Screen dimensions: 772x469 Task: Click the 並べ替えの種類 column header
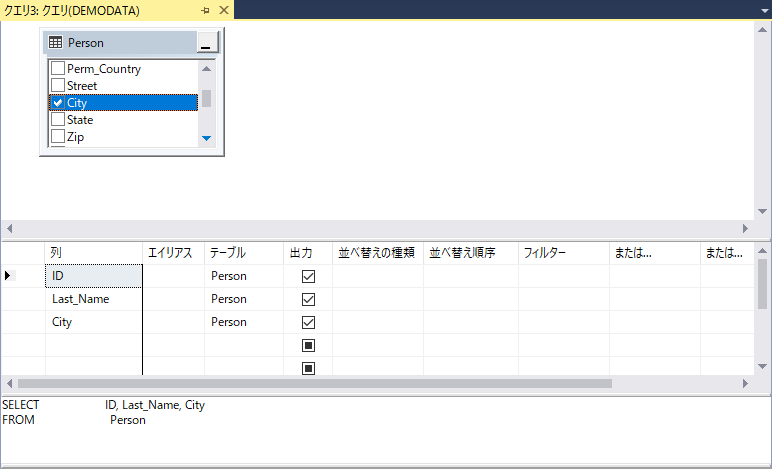(x=377, y=253)
